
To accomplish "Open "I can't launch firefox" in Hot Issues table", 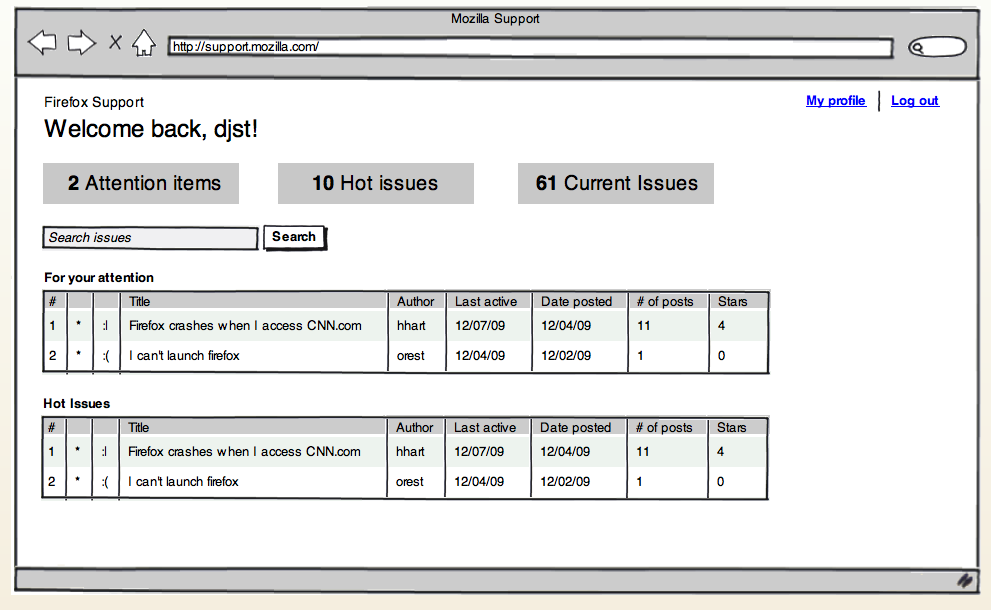I will coord(183,481).
